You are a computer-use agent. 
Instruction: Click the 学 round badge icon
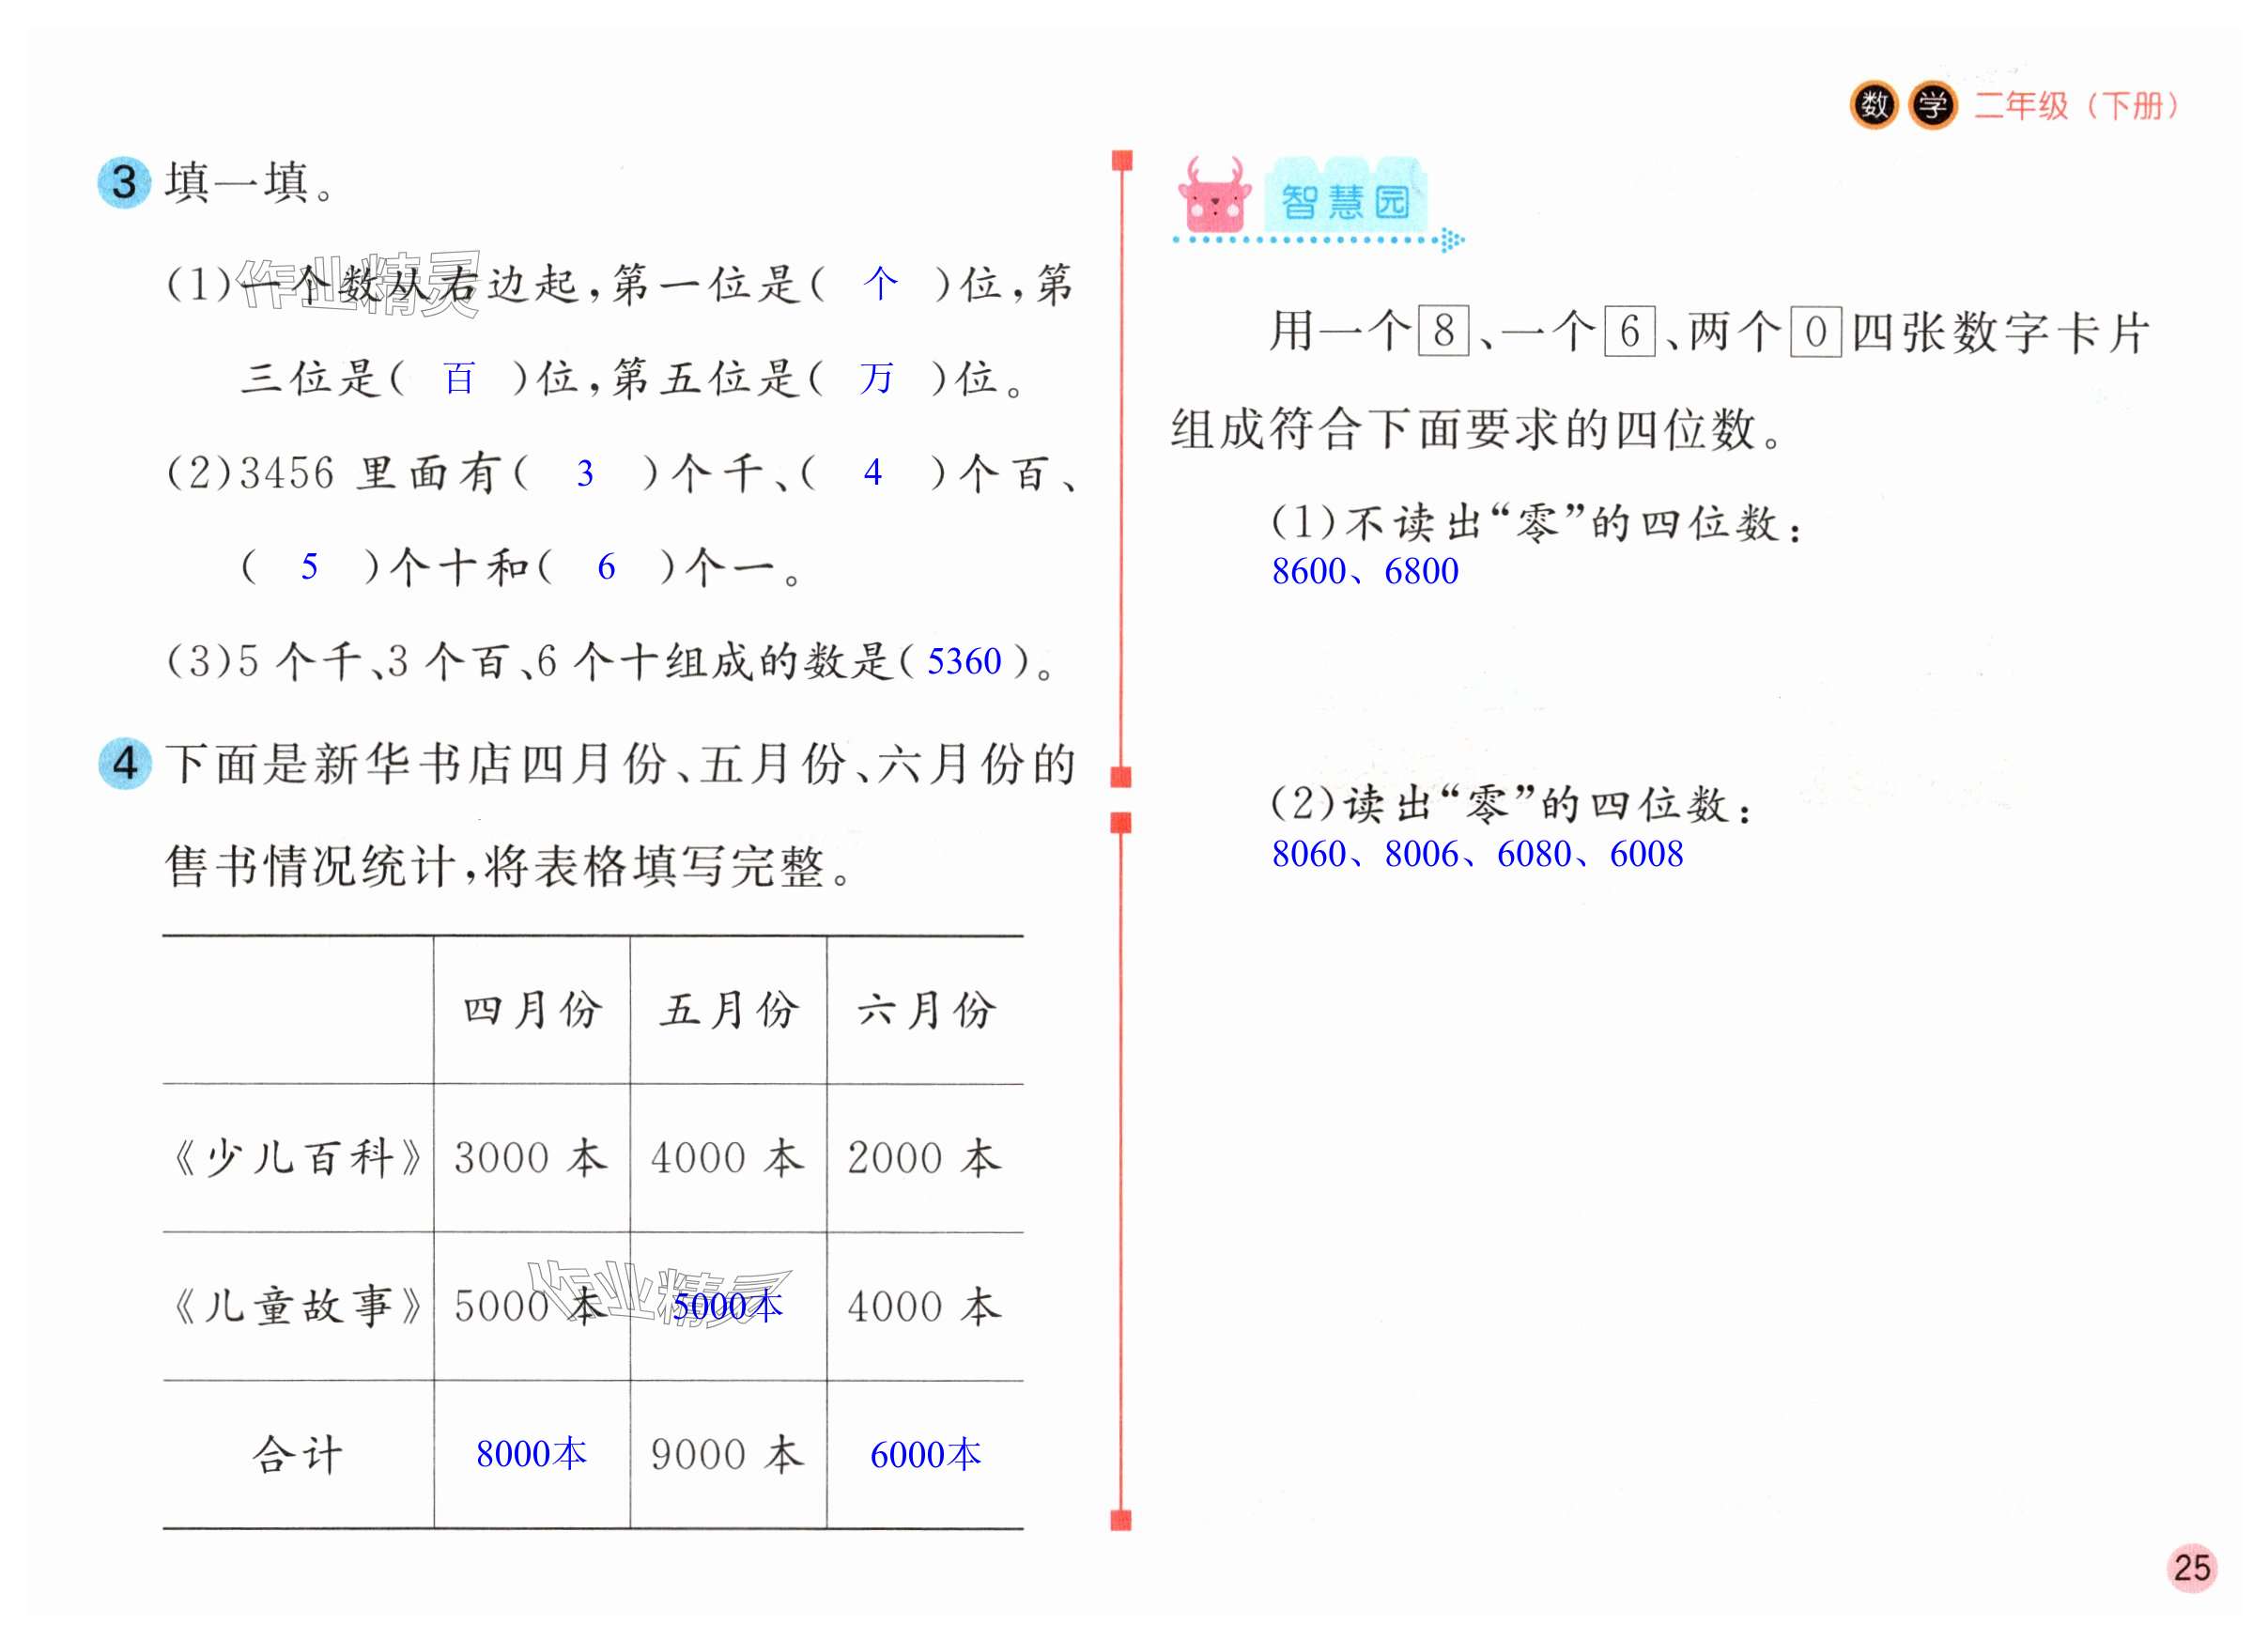(1932, 104)
